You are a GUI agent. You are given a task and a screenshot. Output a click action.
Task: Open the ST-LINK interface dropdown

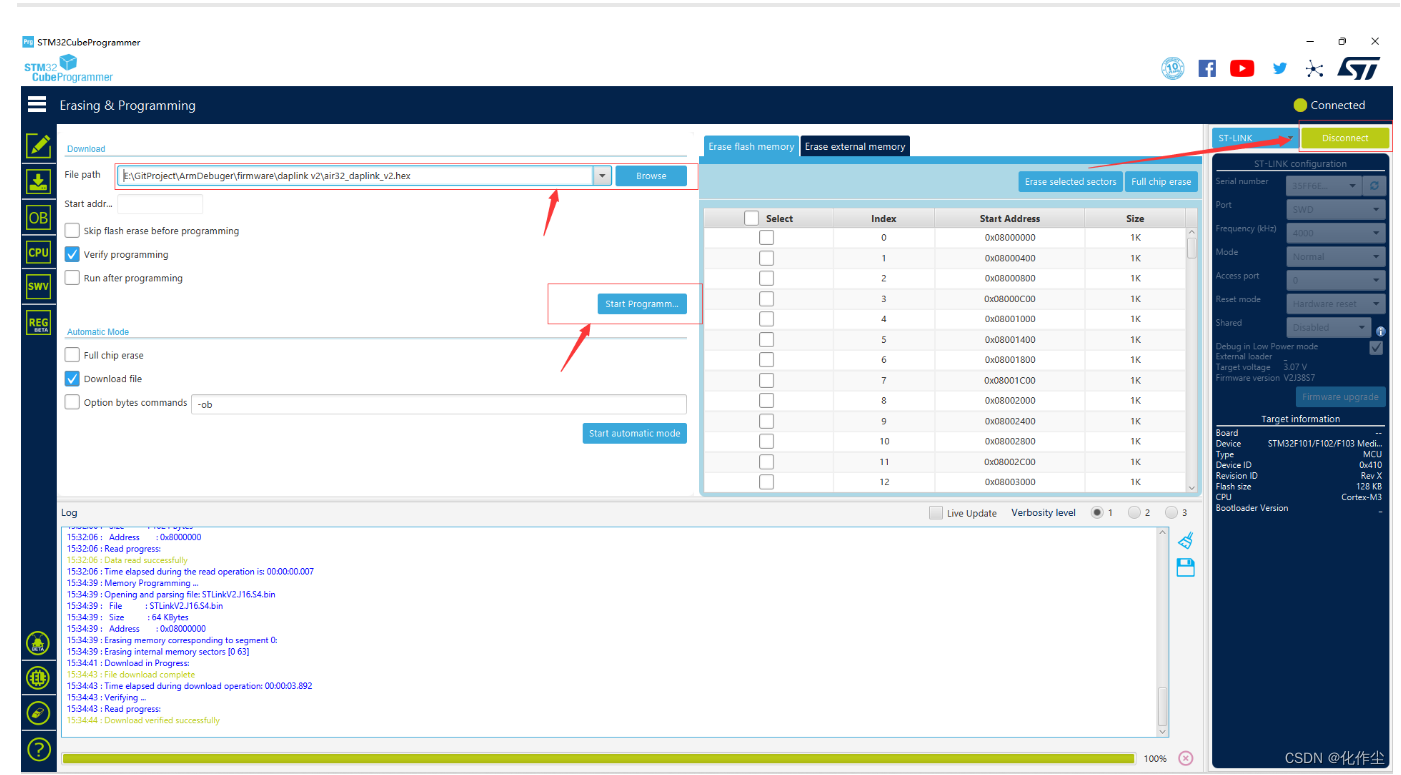pyautogui.click(x=1255, y=138)
